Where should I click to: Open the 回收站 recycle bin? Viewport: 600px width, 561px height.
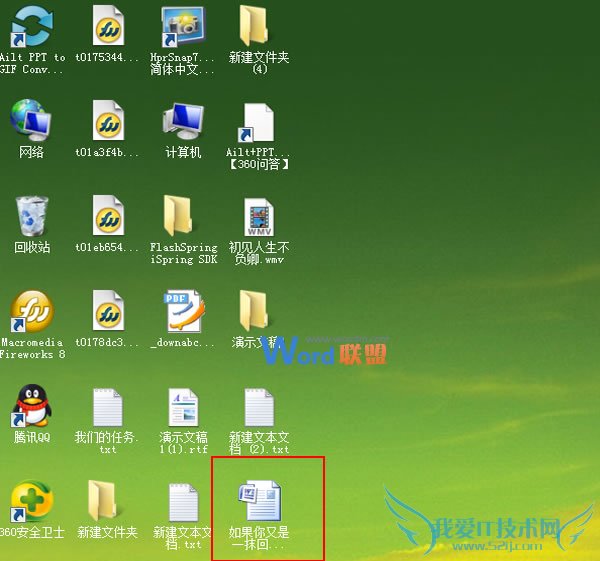(32, 216)
